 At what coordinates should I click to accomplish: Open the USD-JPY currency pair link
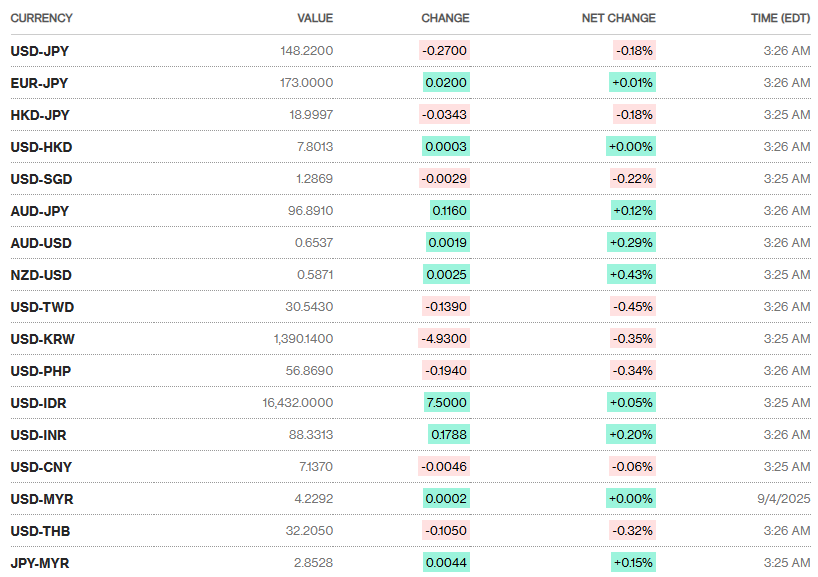pos(39,51)
